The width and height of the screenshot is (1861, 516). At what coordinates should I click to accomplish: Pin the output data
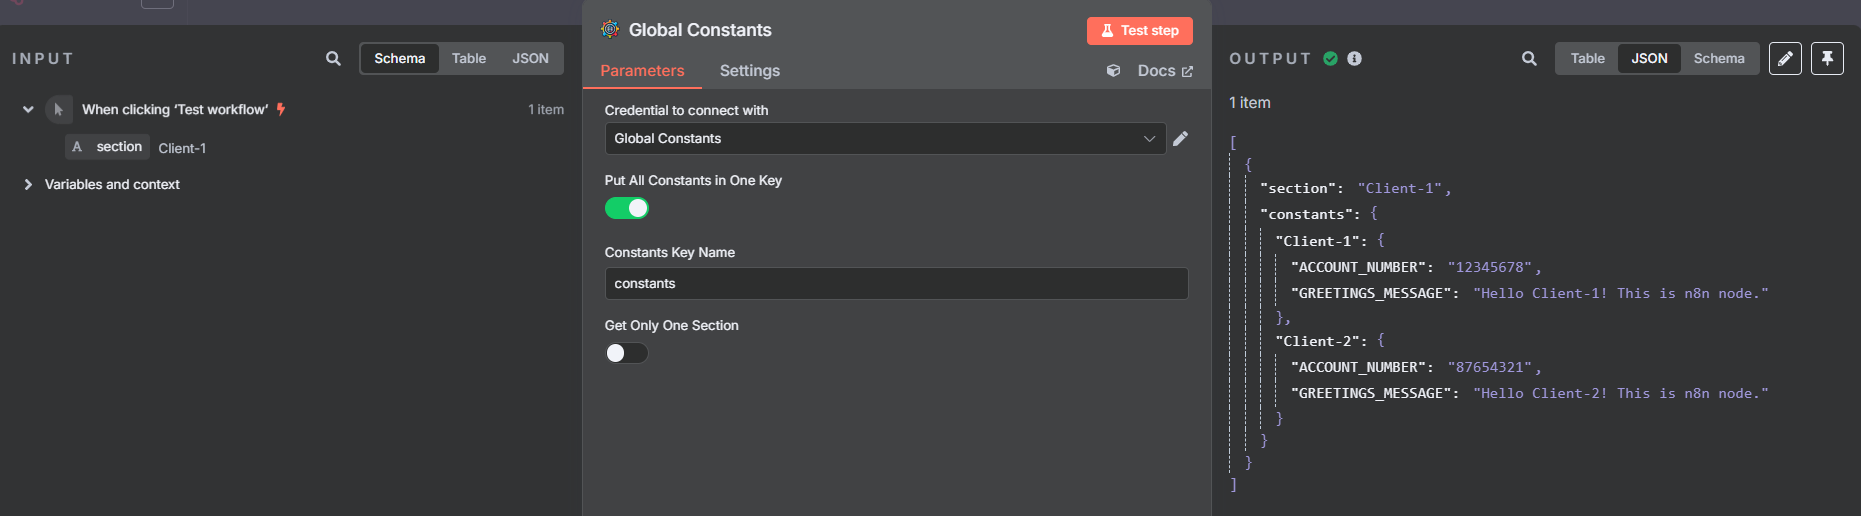coord(1827,59)
